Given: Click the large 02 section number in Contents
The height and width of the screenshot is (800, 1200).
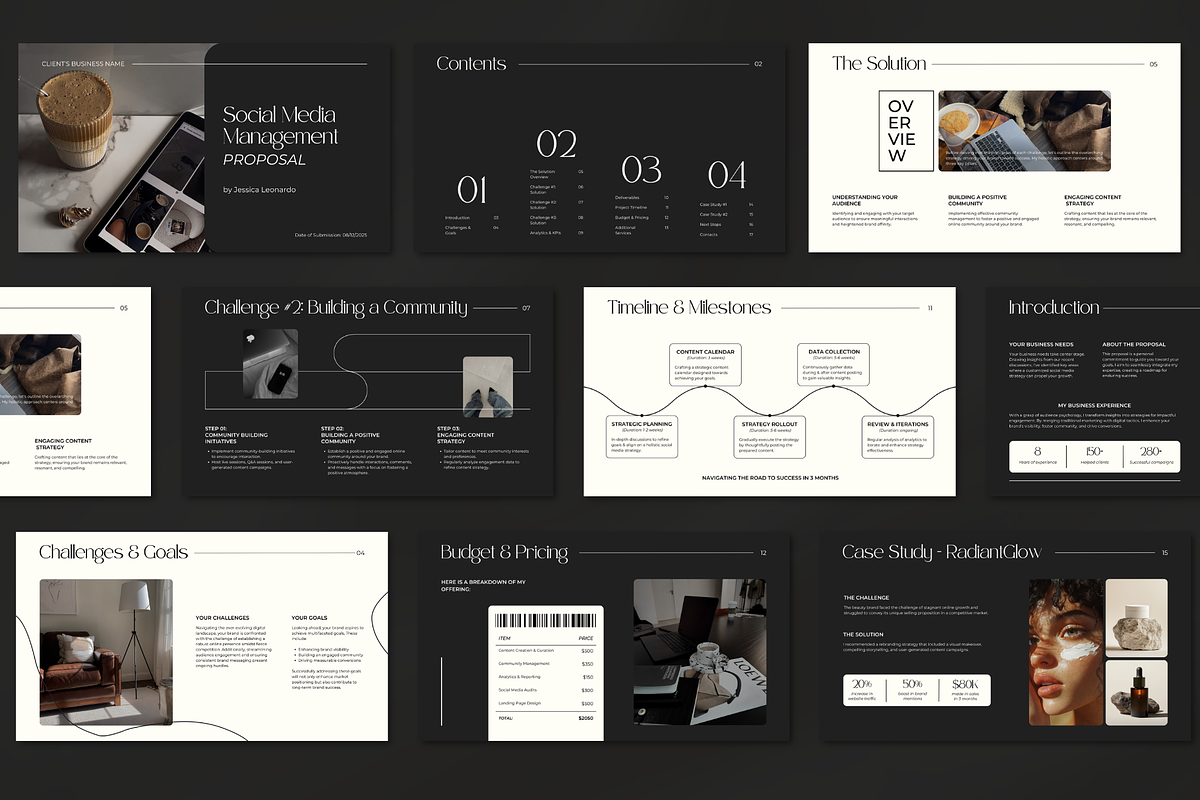Looking at the screenshot, I should coord(556,144).
